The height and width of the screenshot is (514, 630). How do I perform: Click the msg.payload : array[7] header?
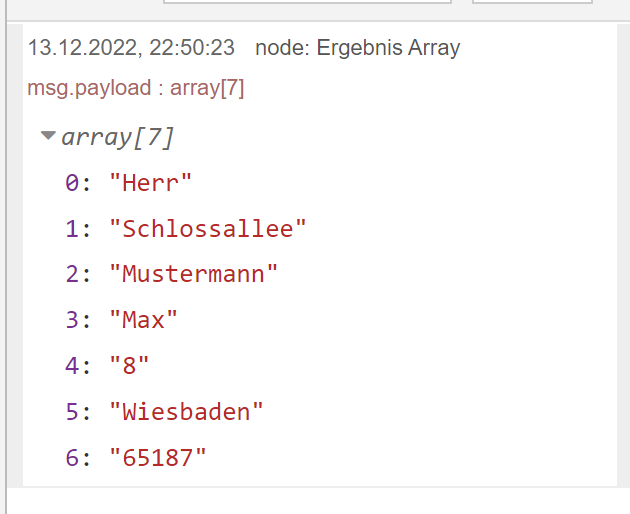click(x=136, y=88)
